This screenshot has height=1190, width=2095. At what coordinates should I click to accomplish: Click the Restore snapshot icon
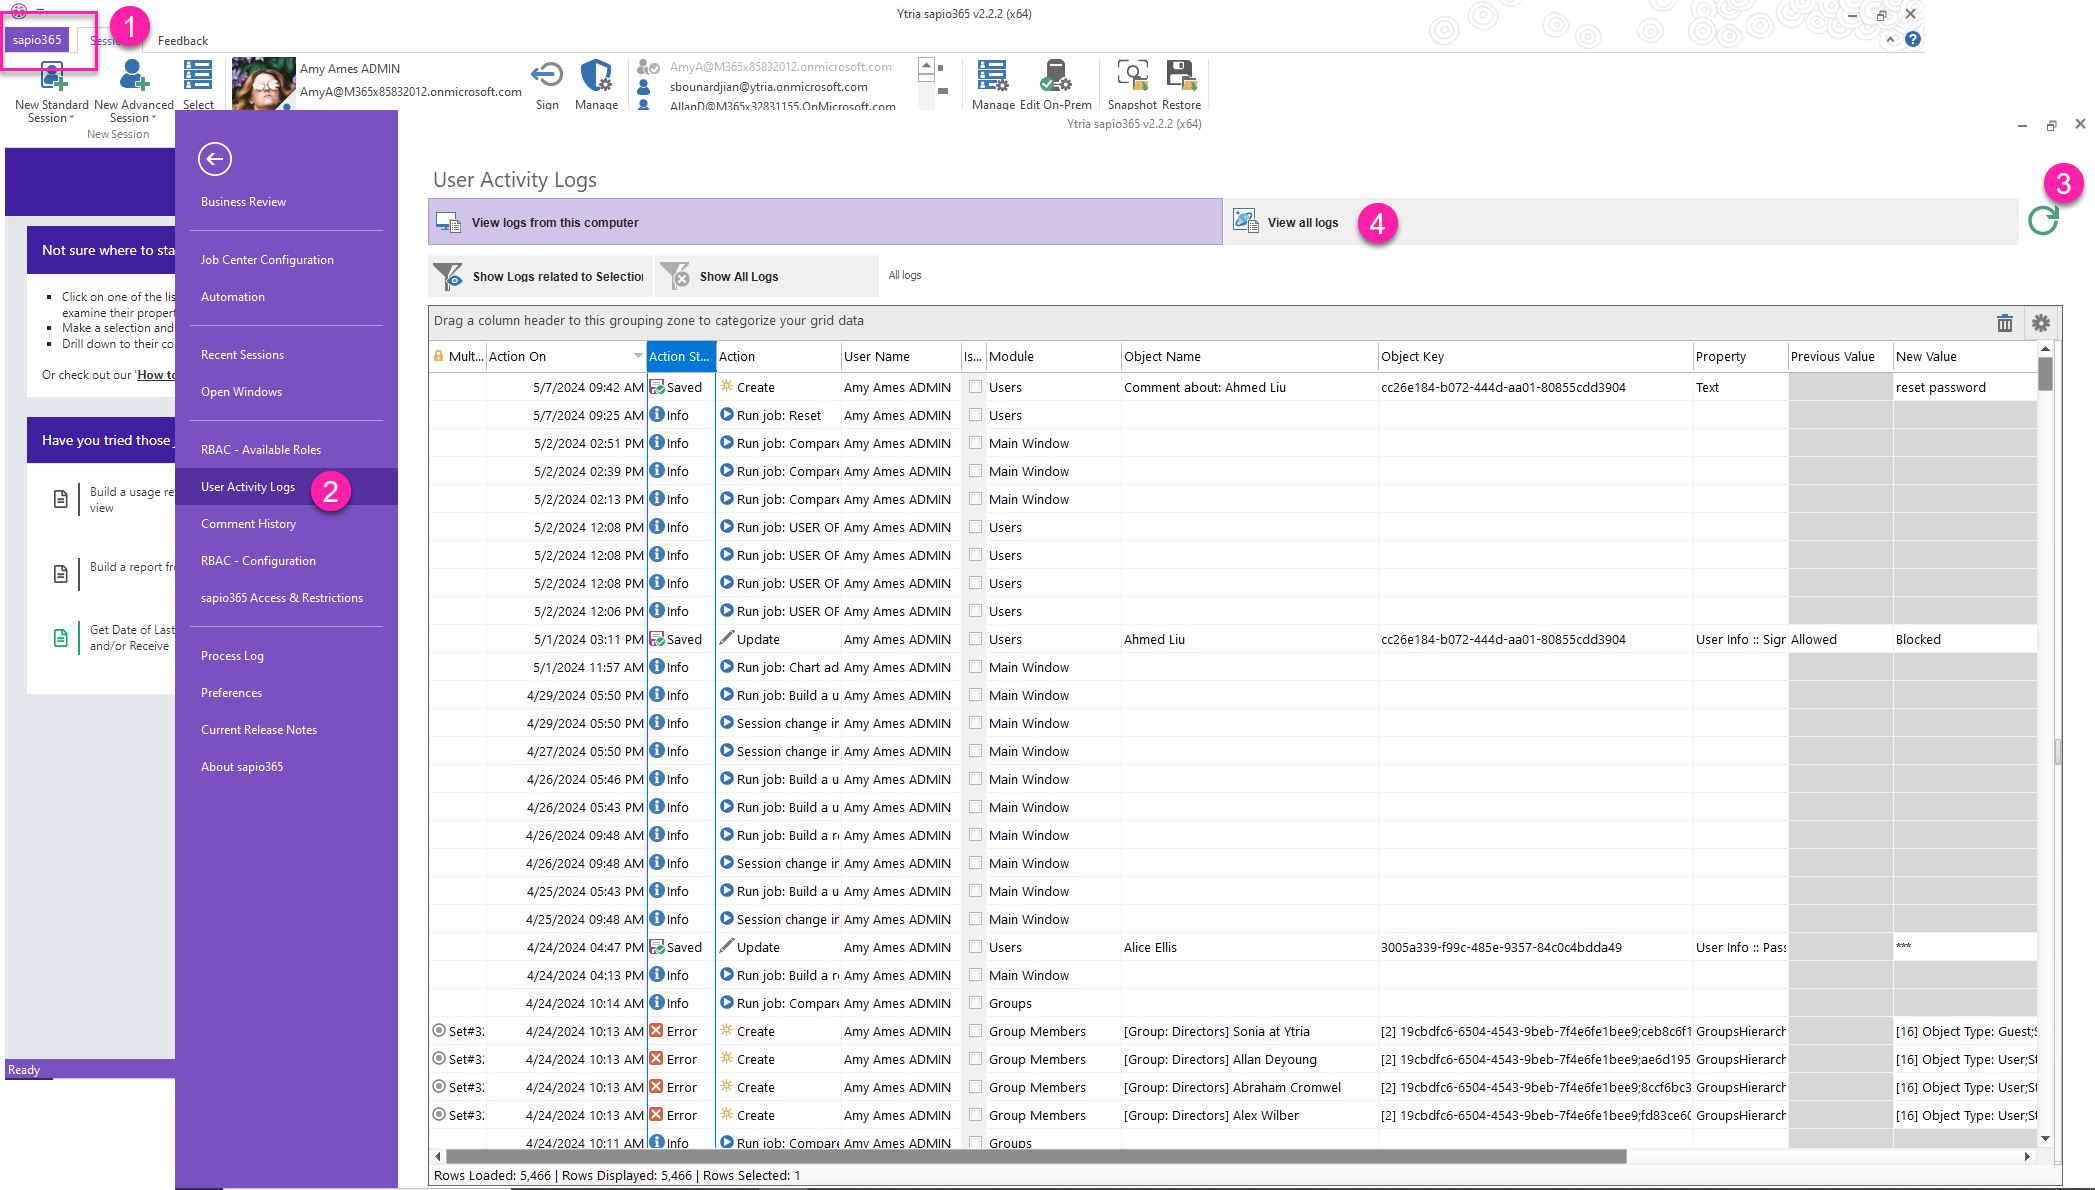1181,77
